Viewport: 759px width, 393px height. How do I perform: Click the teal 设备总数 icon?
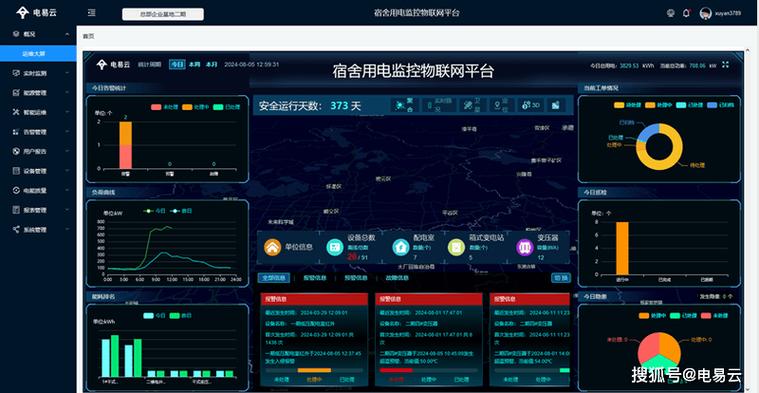(x=334, y=247)
